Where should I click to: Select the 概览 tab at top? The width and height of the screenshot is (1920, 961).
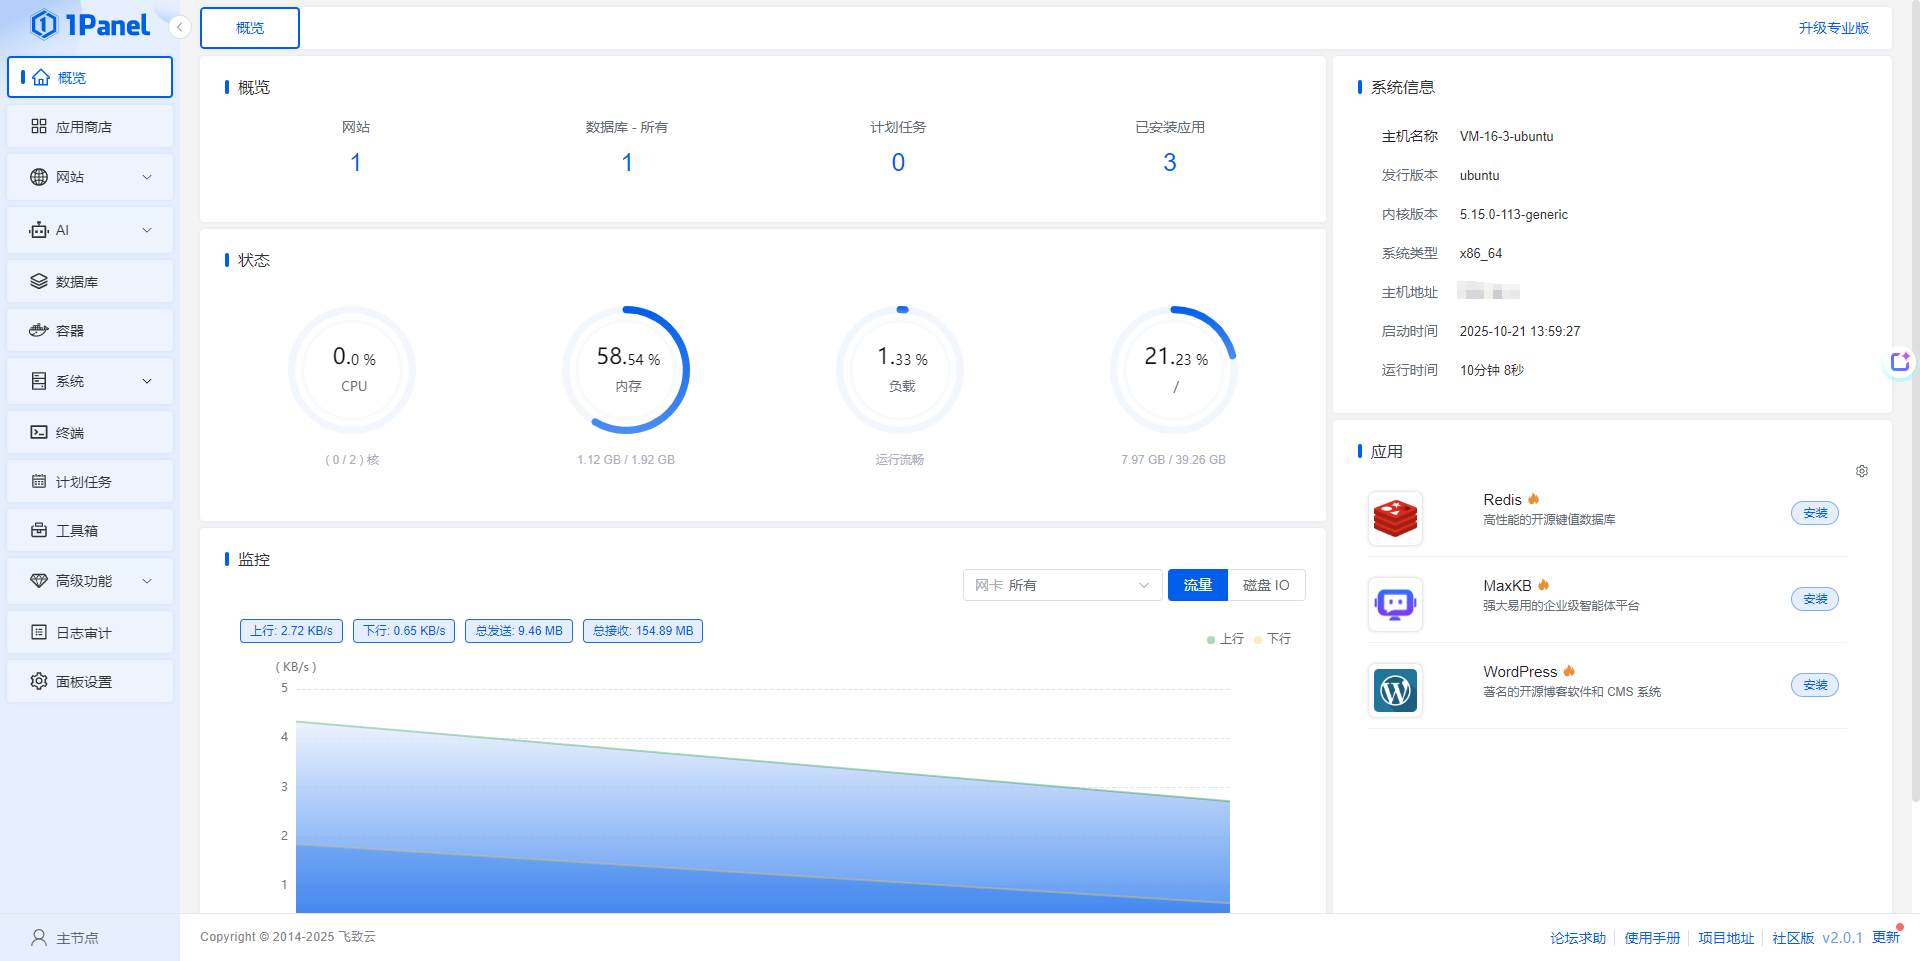coord(250,28)
